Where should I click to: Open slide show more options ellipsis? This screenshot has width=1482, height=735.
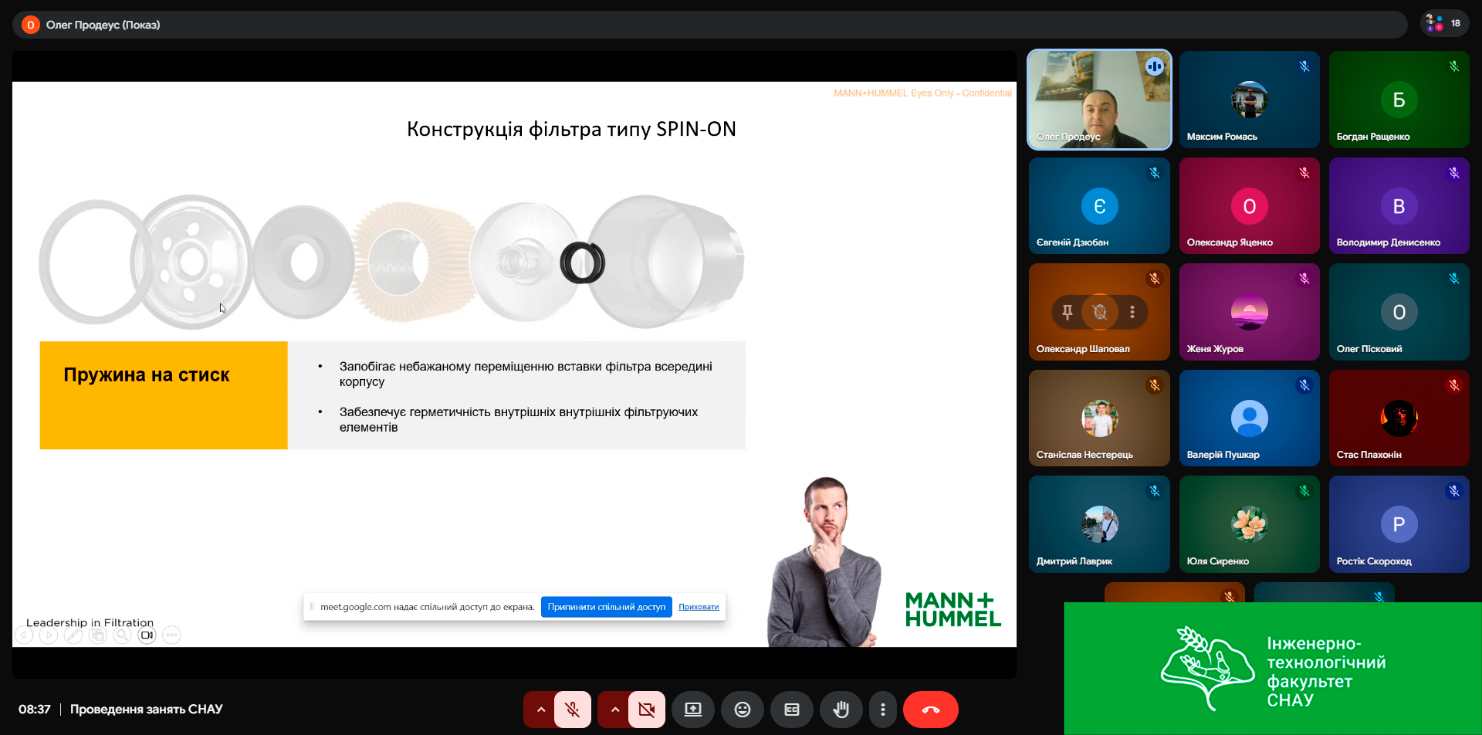(x=171, y=634)
